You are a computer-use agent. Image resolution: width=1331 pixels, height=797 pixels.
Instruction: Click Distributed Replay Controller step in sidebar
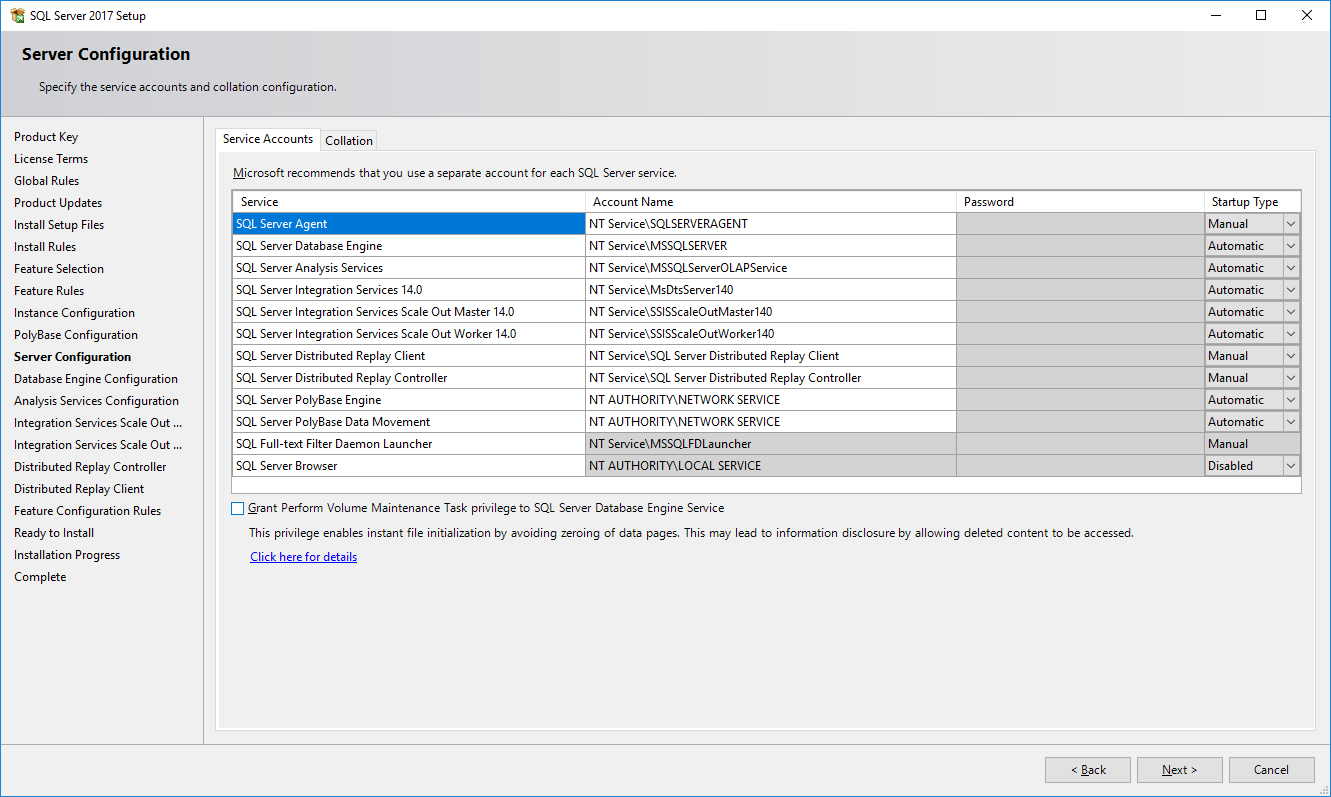click(x=90, y=467)
